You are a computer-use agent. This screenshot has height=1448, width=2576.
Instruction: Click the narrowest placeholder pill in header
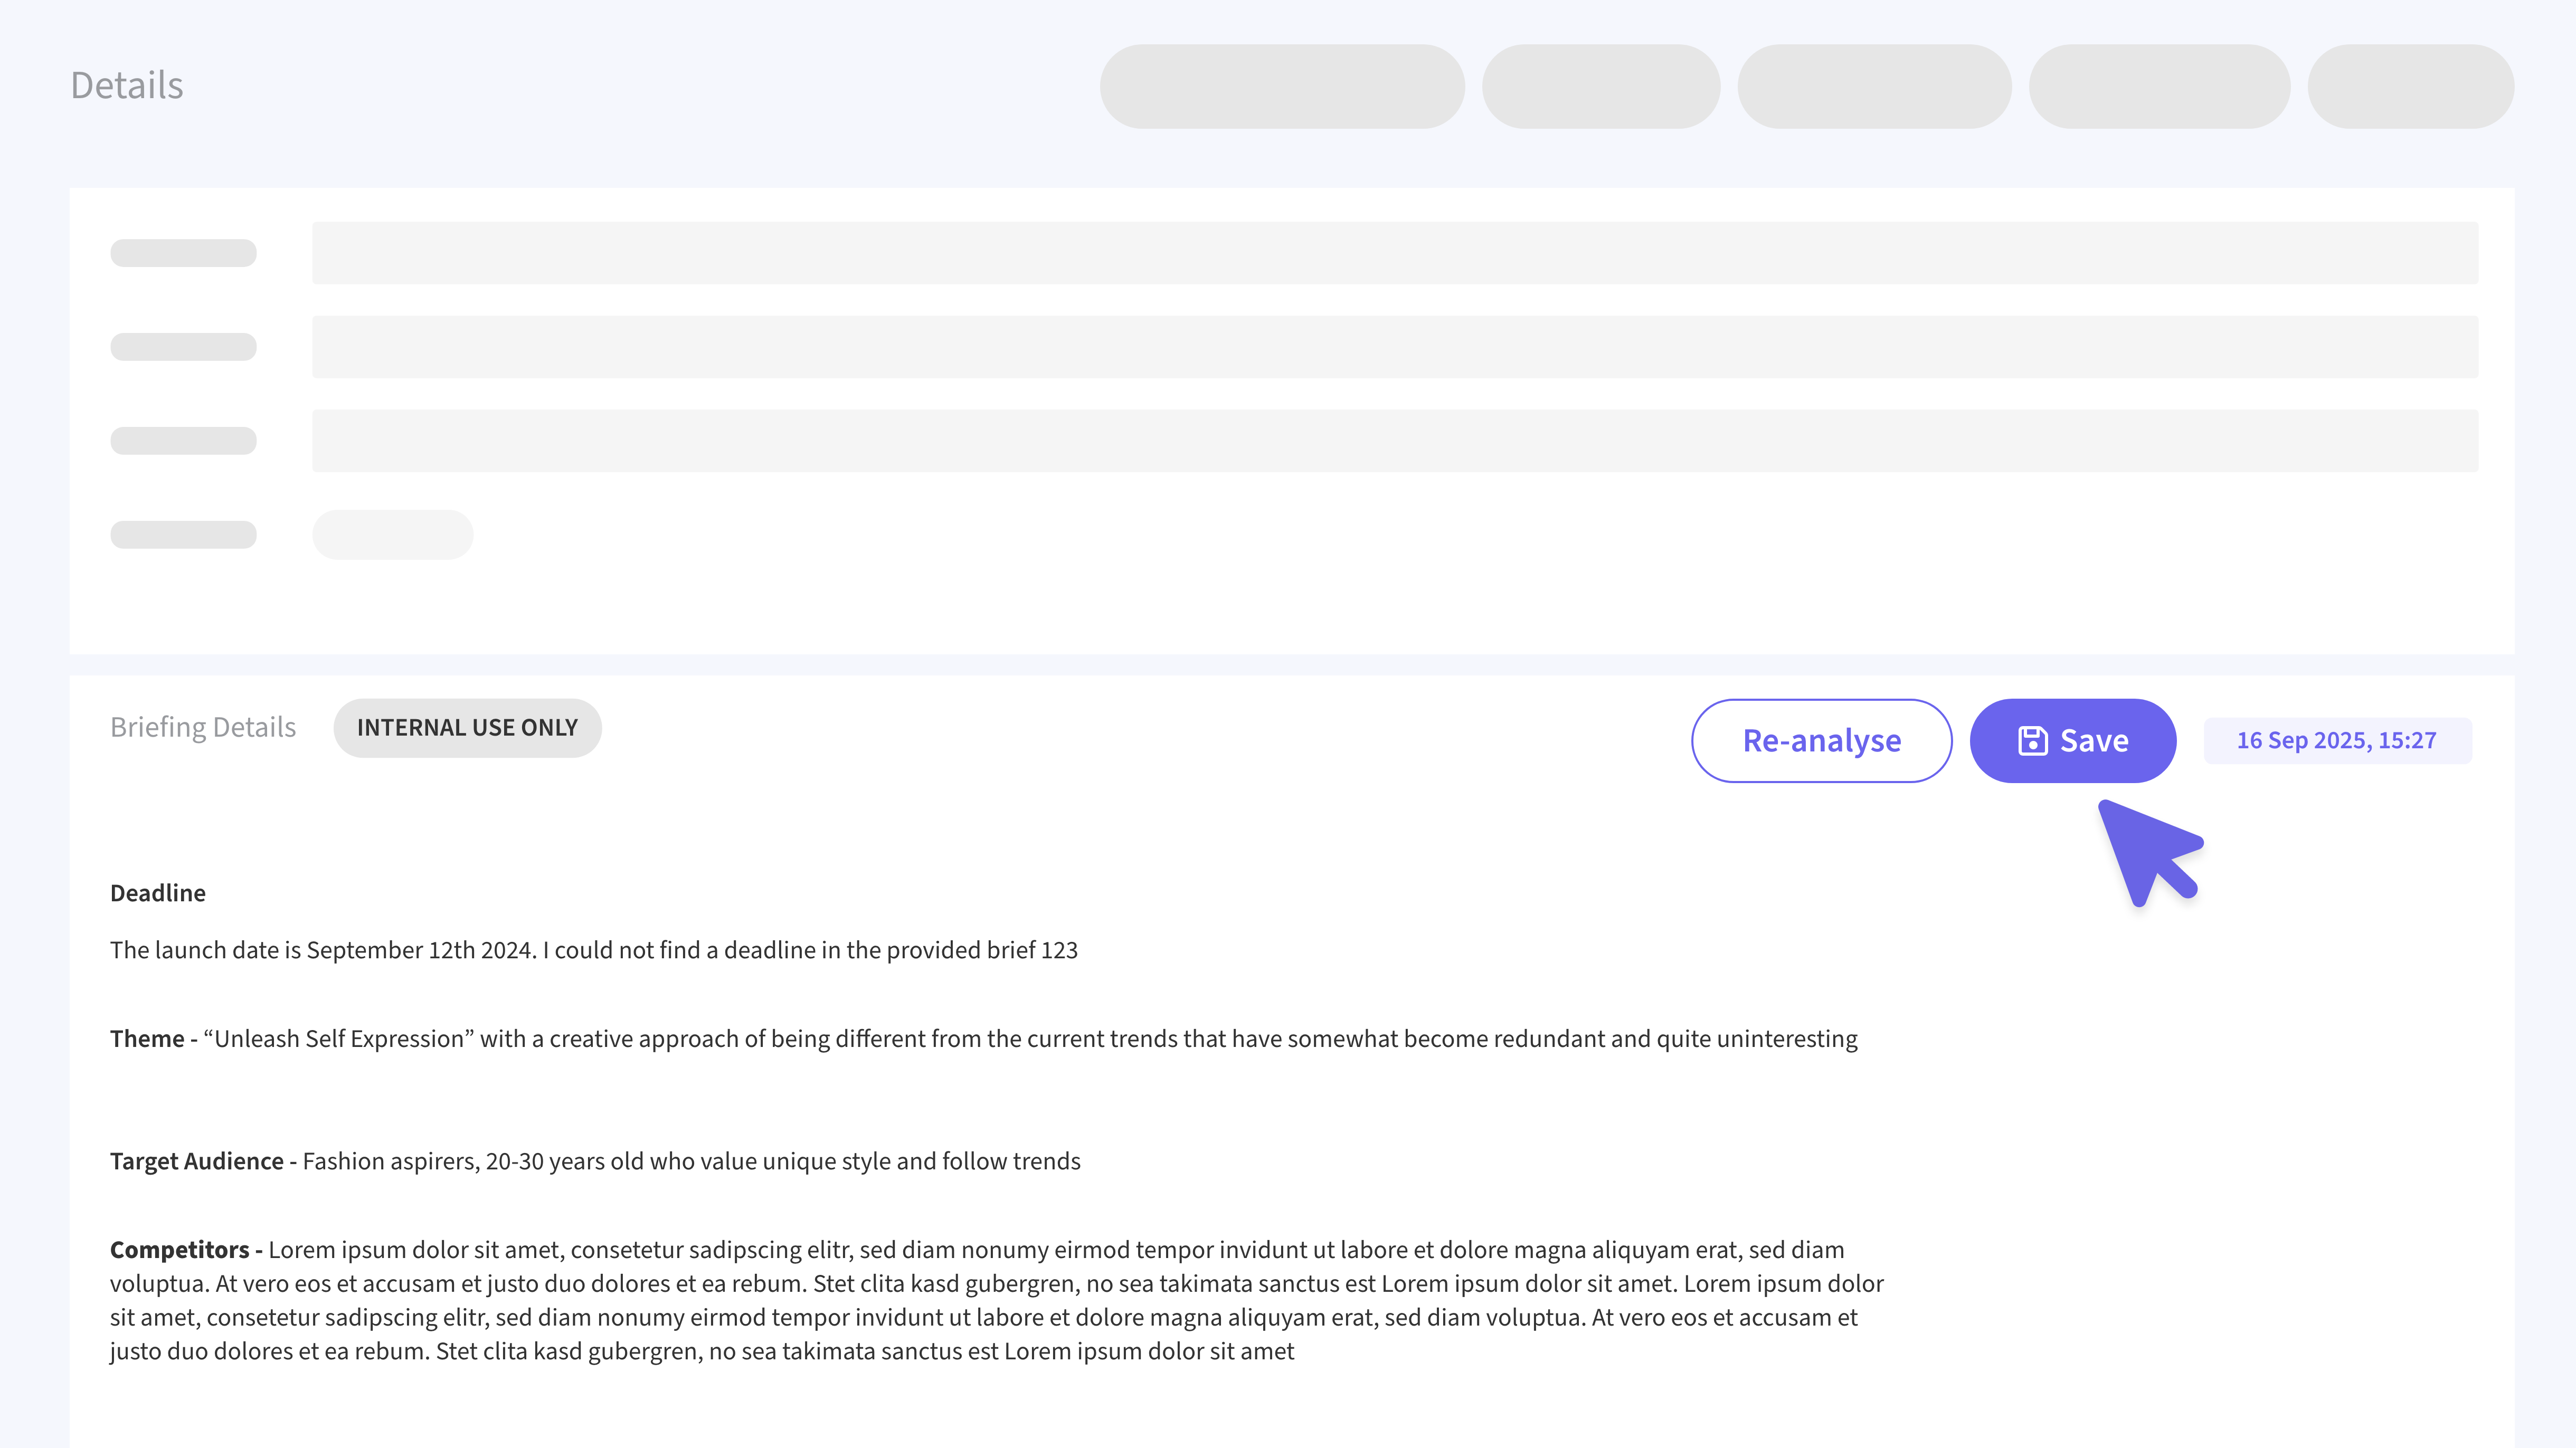point(2410,86)
